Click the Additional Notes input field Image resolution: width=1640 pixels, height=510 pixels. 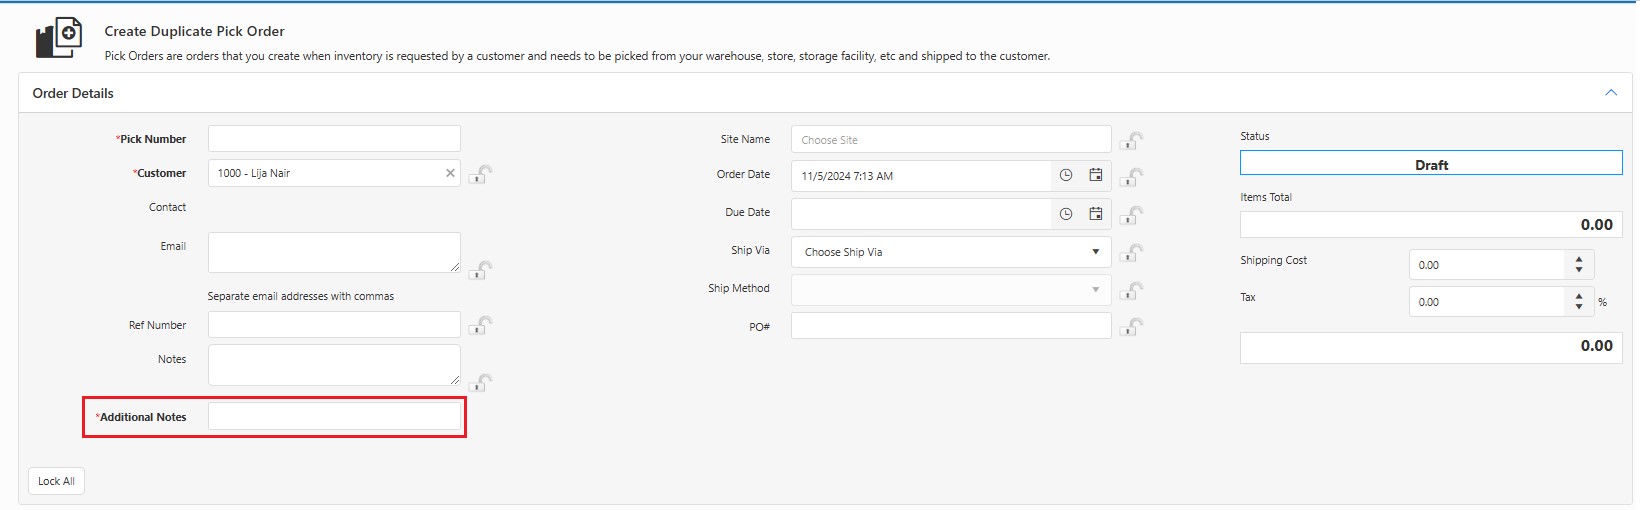tap(334, 417)
